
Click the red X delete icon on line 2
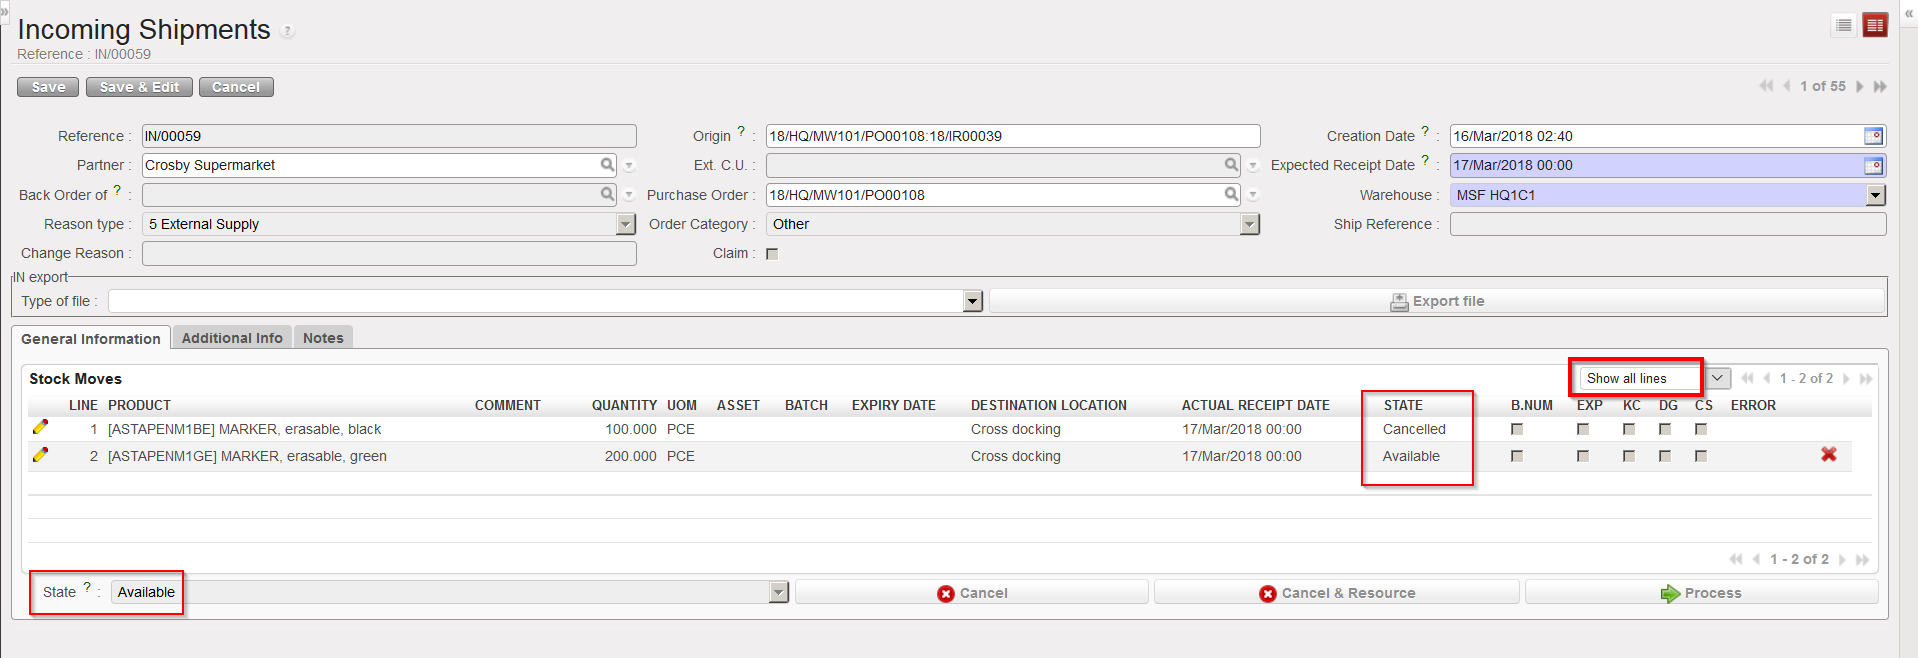tap(1828, 455)
